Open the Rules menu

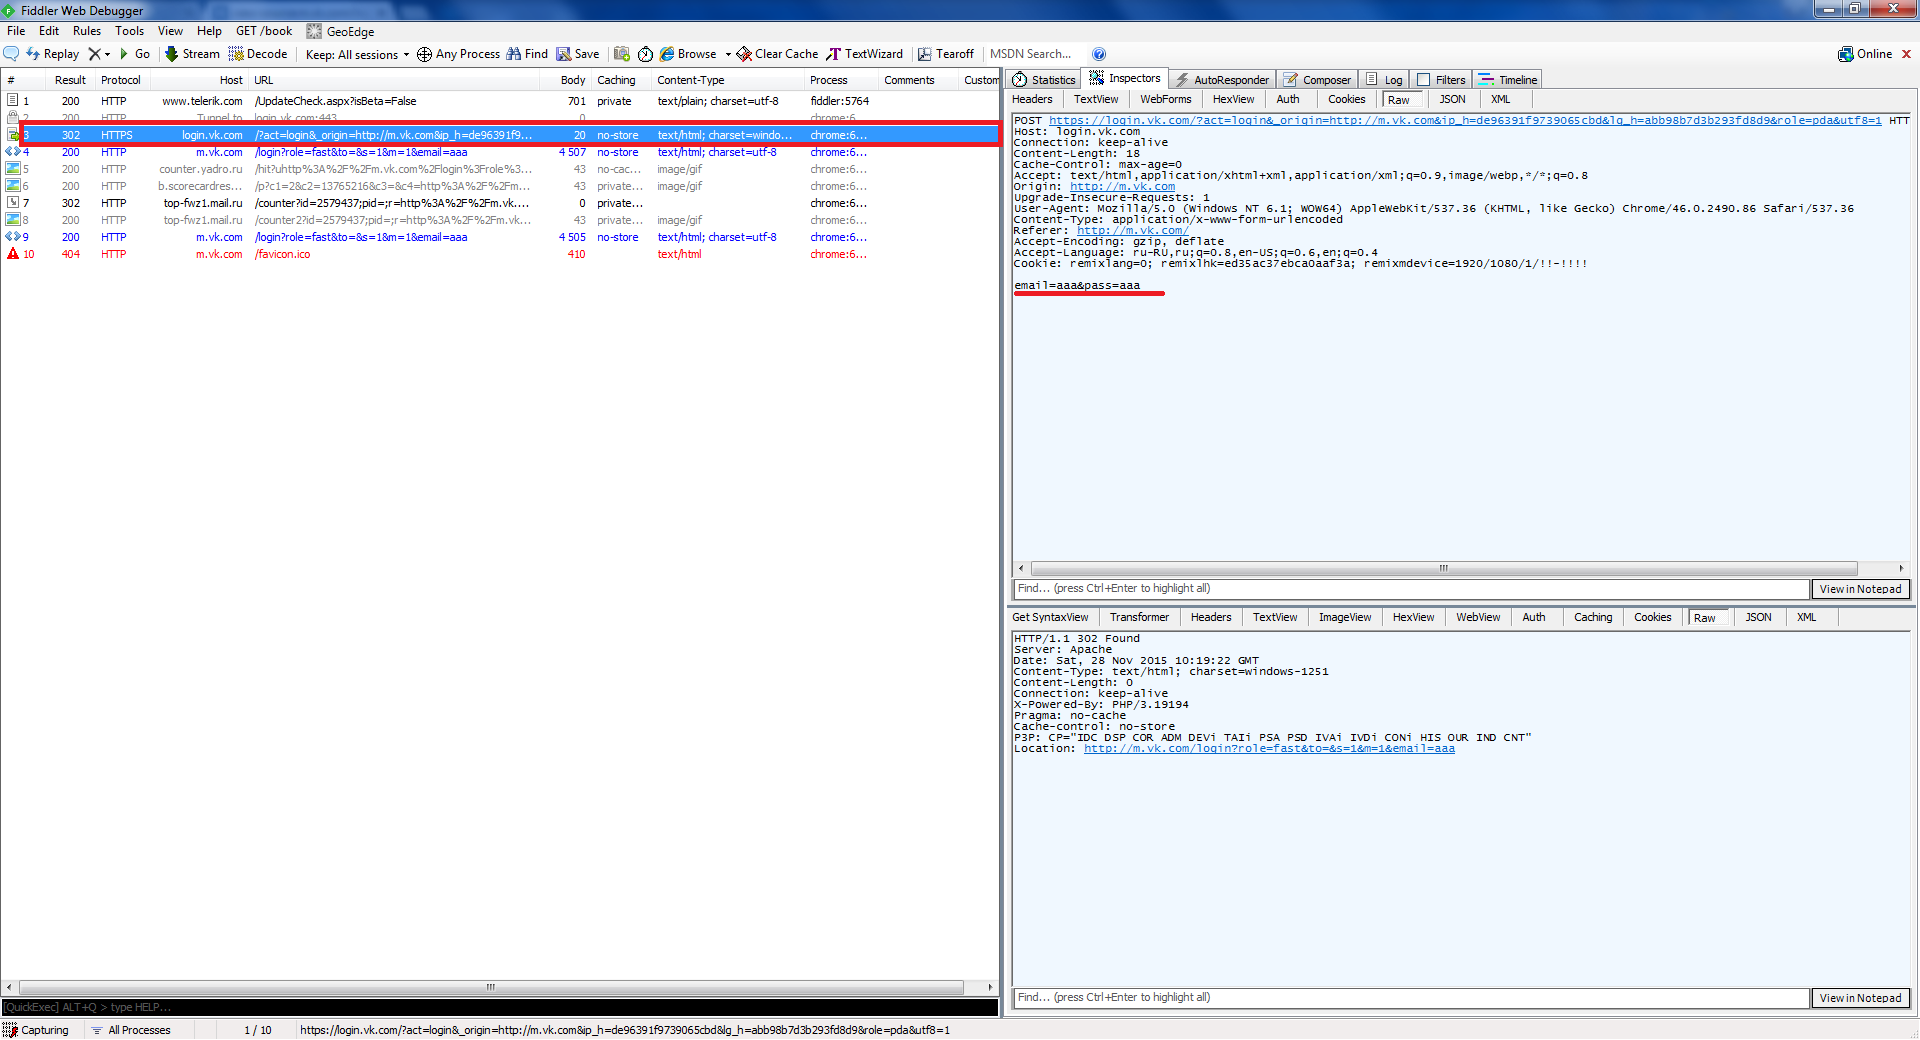click(x=87, y=31)
